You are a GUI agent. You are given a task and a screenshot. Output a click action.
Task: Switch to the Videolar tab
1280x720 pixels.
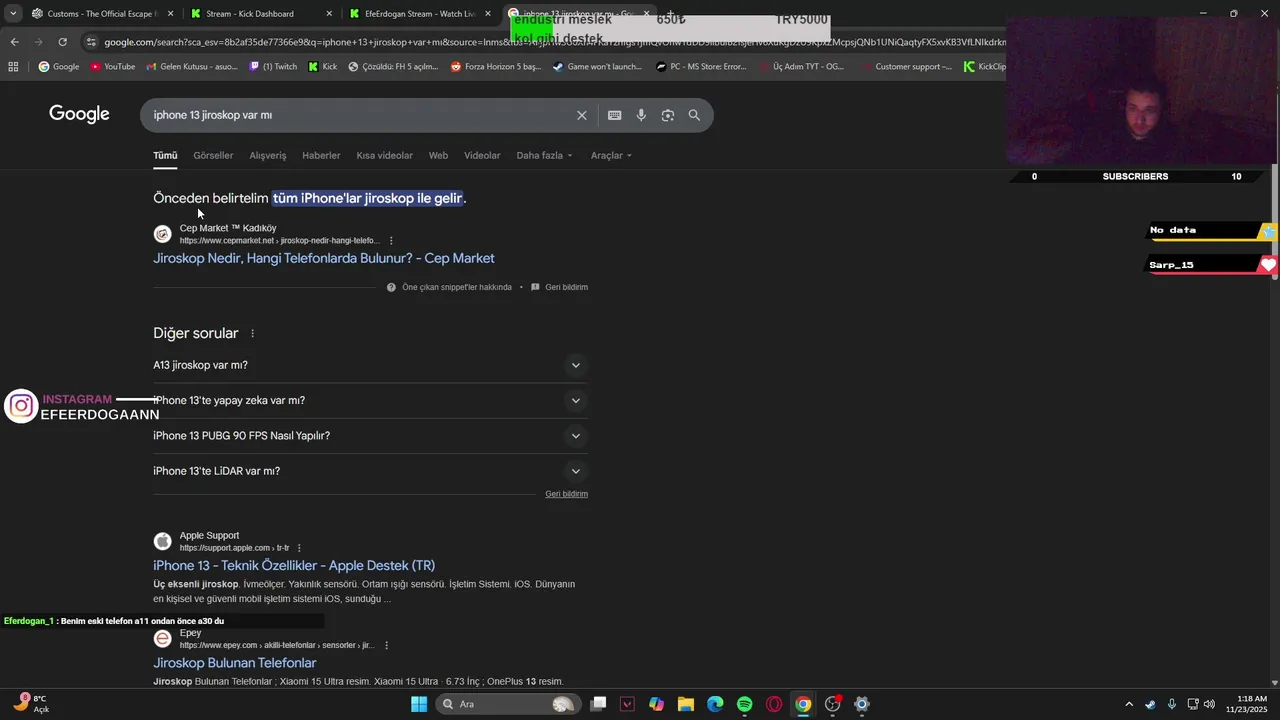(x=482, y=156)
